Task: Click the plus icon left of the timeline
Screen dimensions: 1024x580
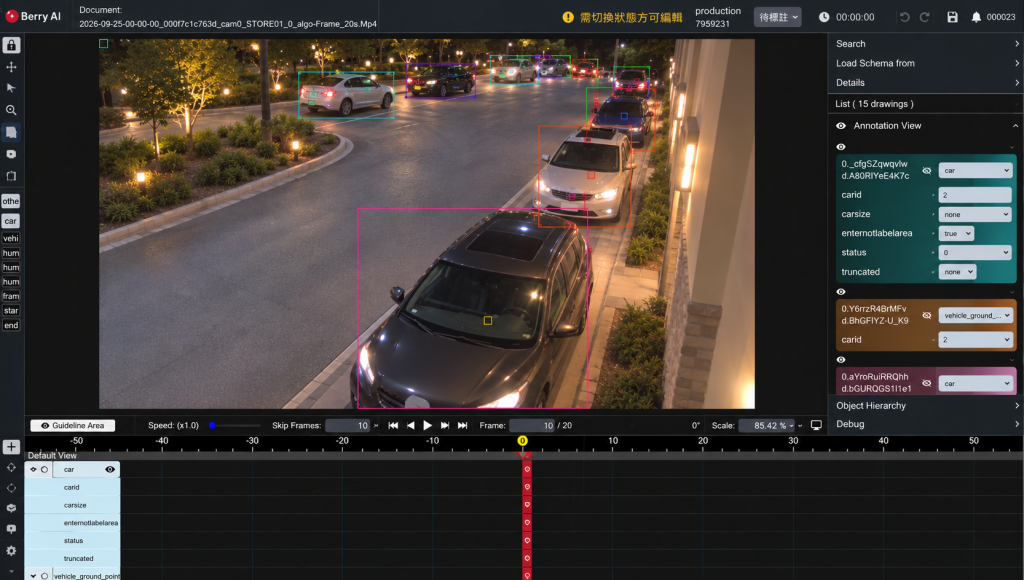Action: 11,447
